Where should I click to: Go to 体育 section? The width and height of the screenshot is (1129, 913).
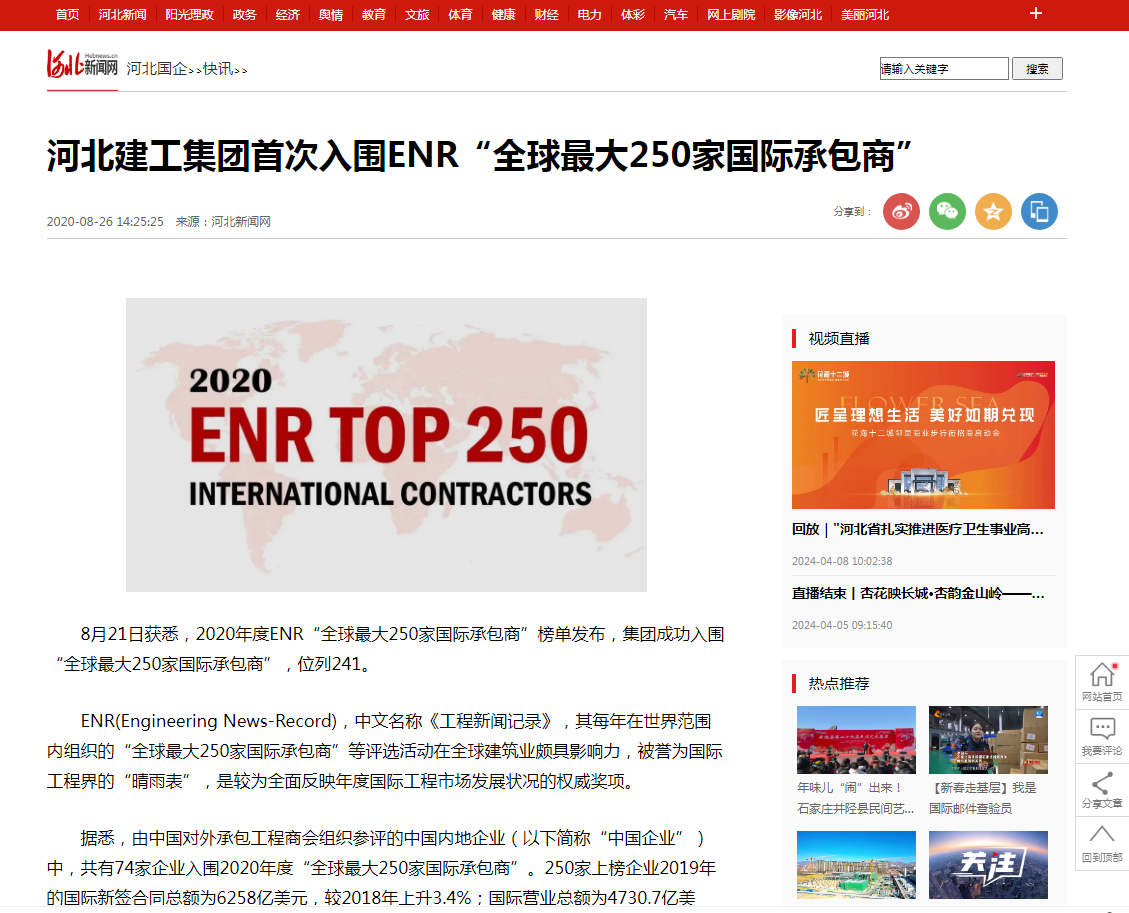(460, 14)
